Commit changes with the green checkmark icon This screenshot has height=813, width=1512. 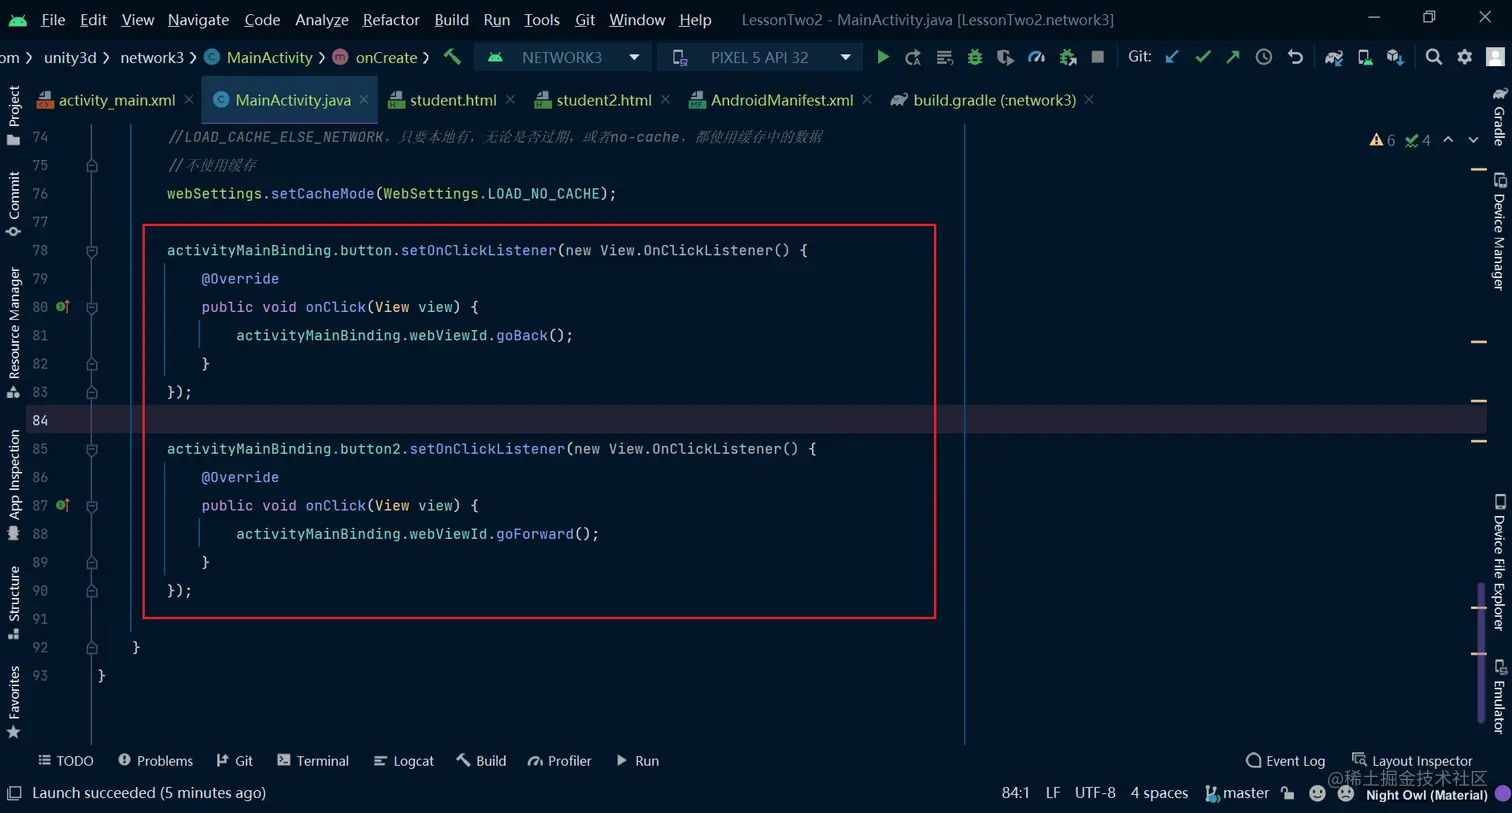pyautogui.click(x=1203, y=57)
